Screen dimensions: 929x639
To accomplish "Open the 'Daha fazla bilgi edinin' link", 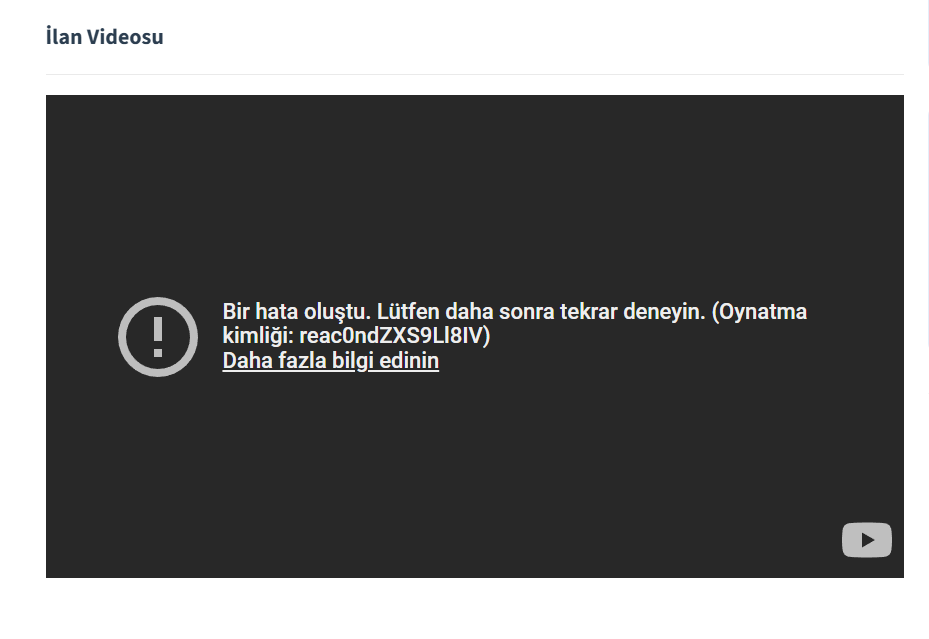I will click(x=330, y=361).
